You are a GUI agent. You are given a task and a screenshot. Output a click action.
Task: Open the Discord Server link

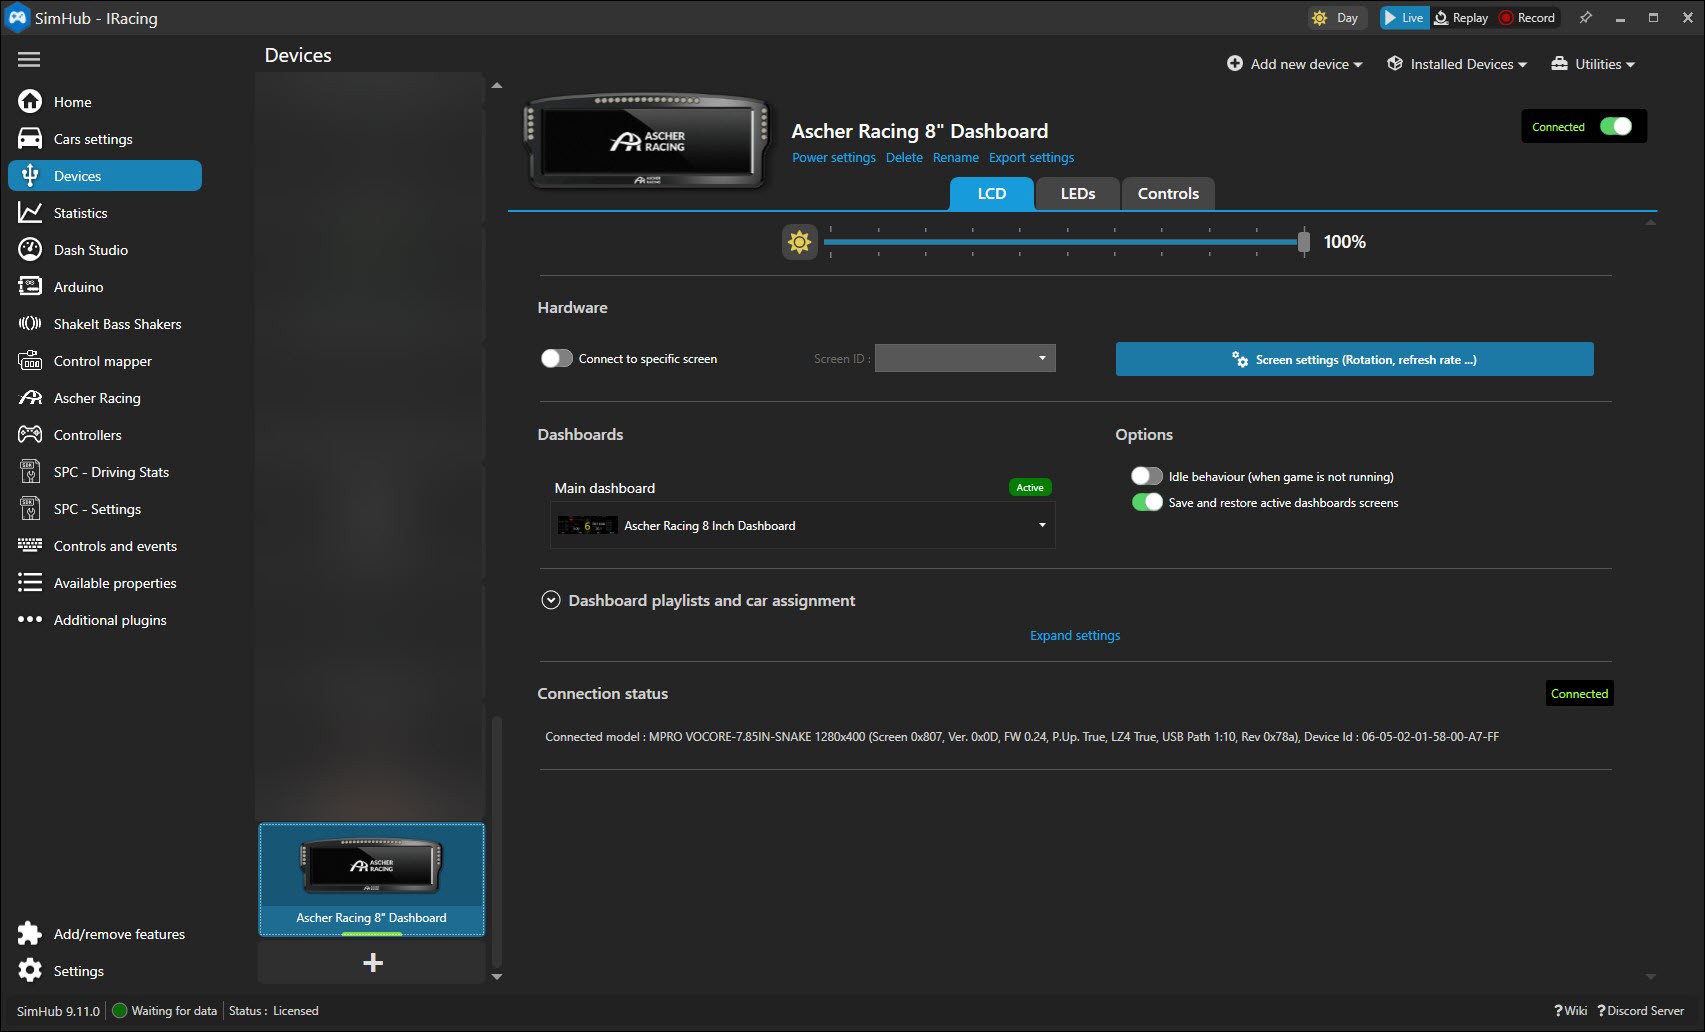(1641, 1011)
